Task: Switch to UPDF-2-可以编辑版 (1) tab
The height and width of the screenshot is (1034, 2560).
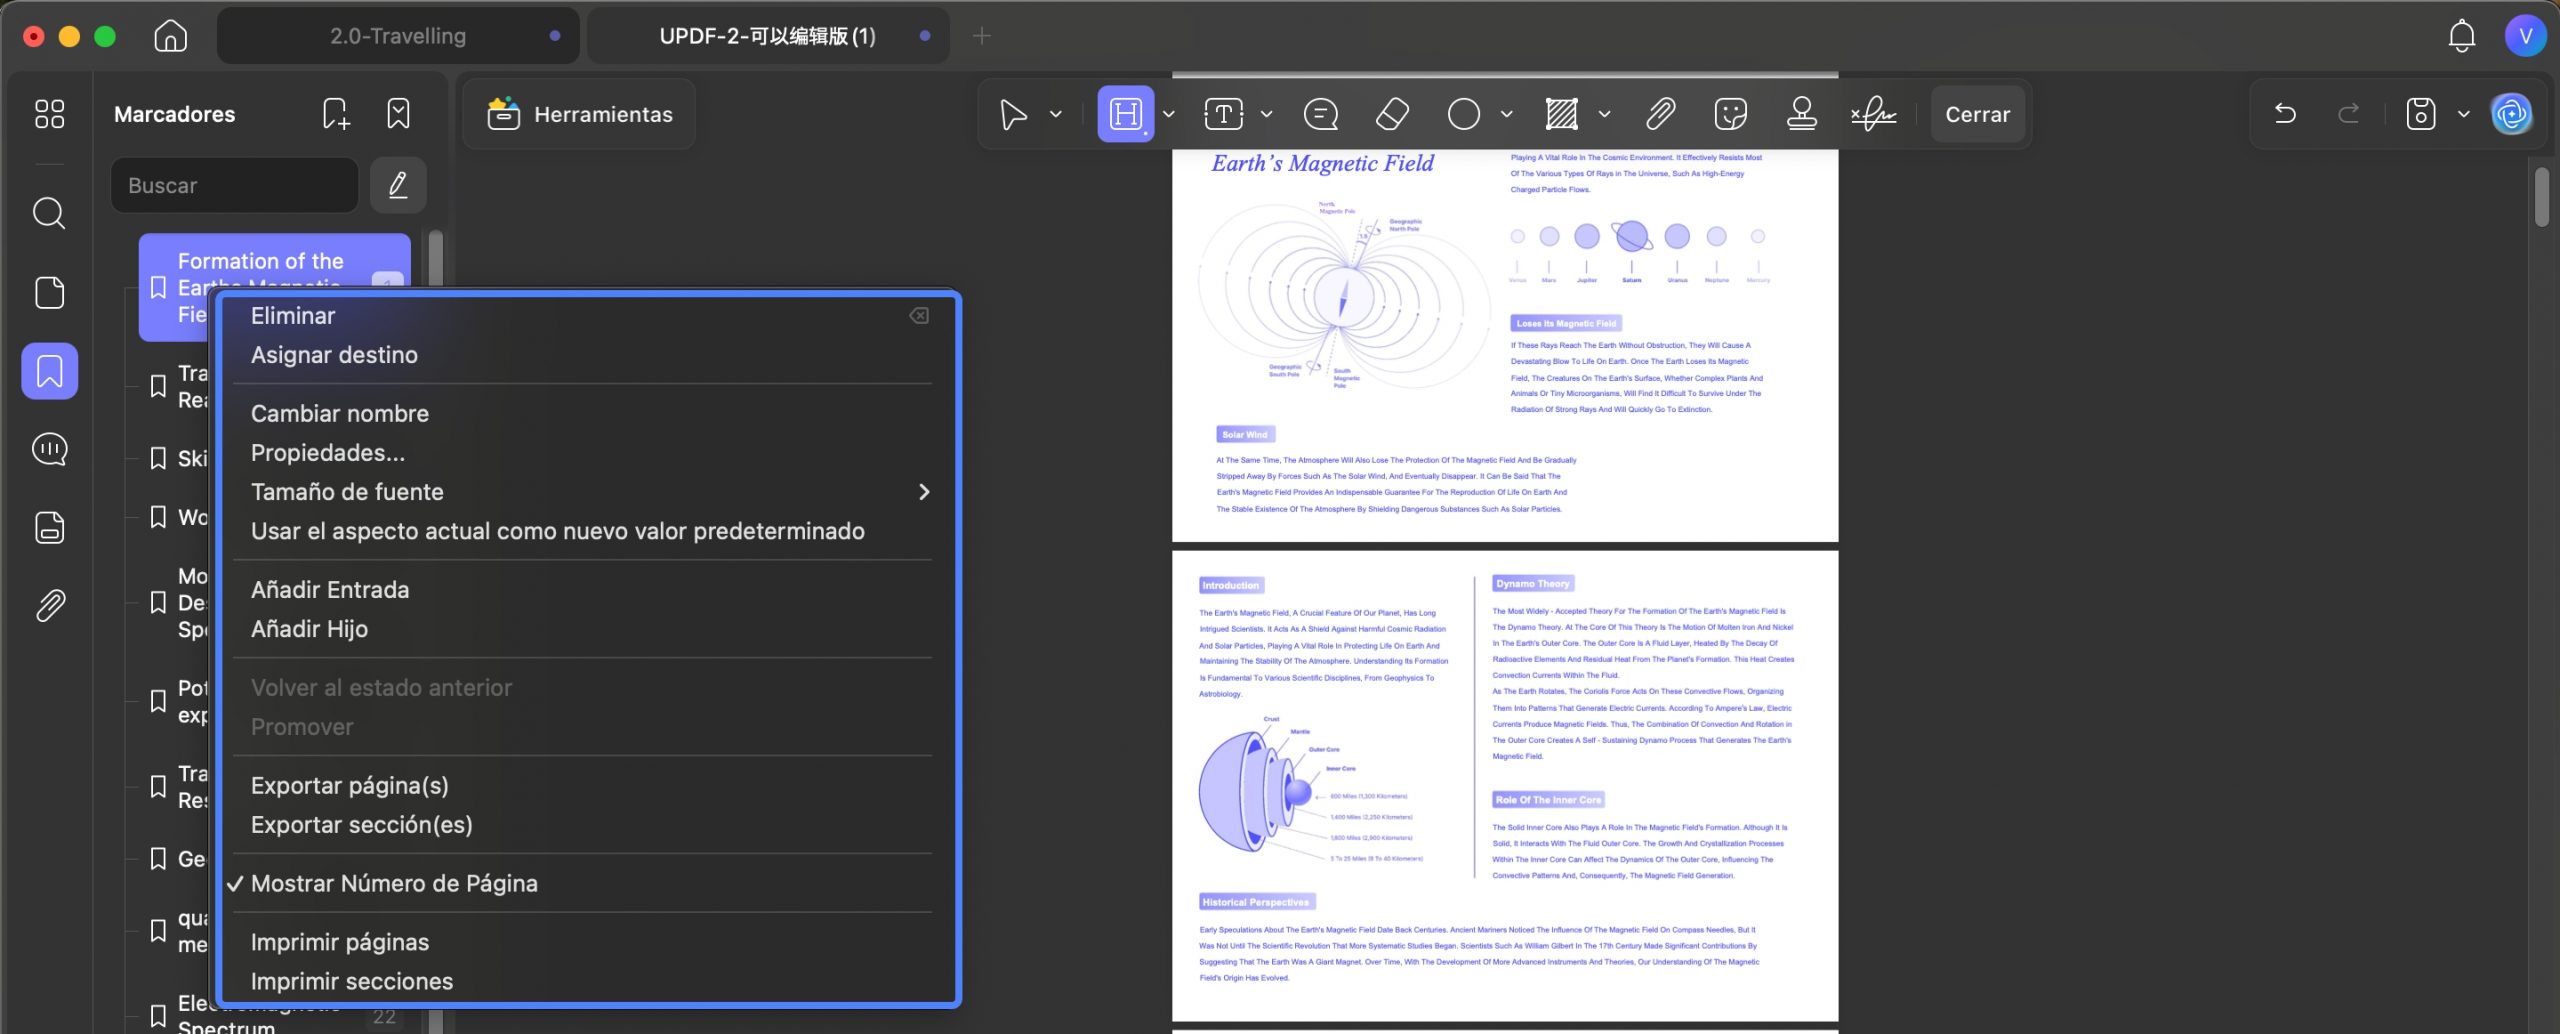Action: tap(768, 36)
